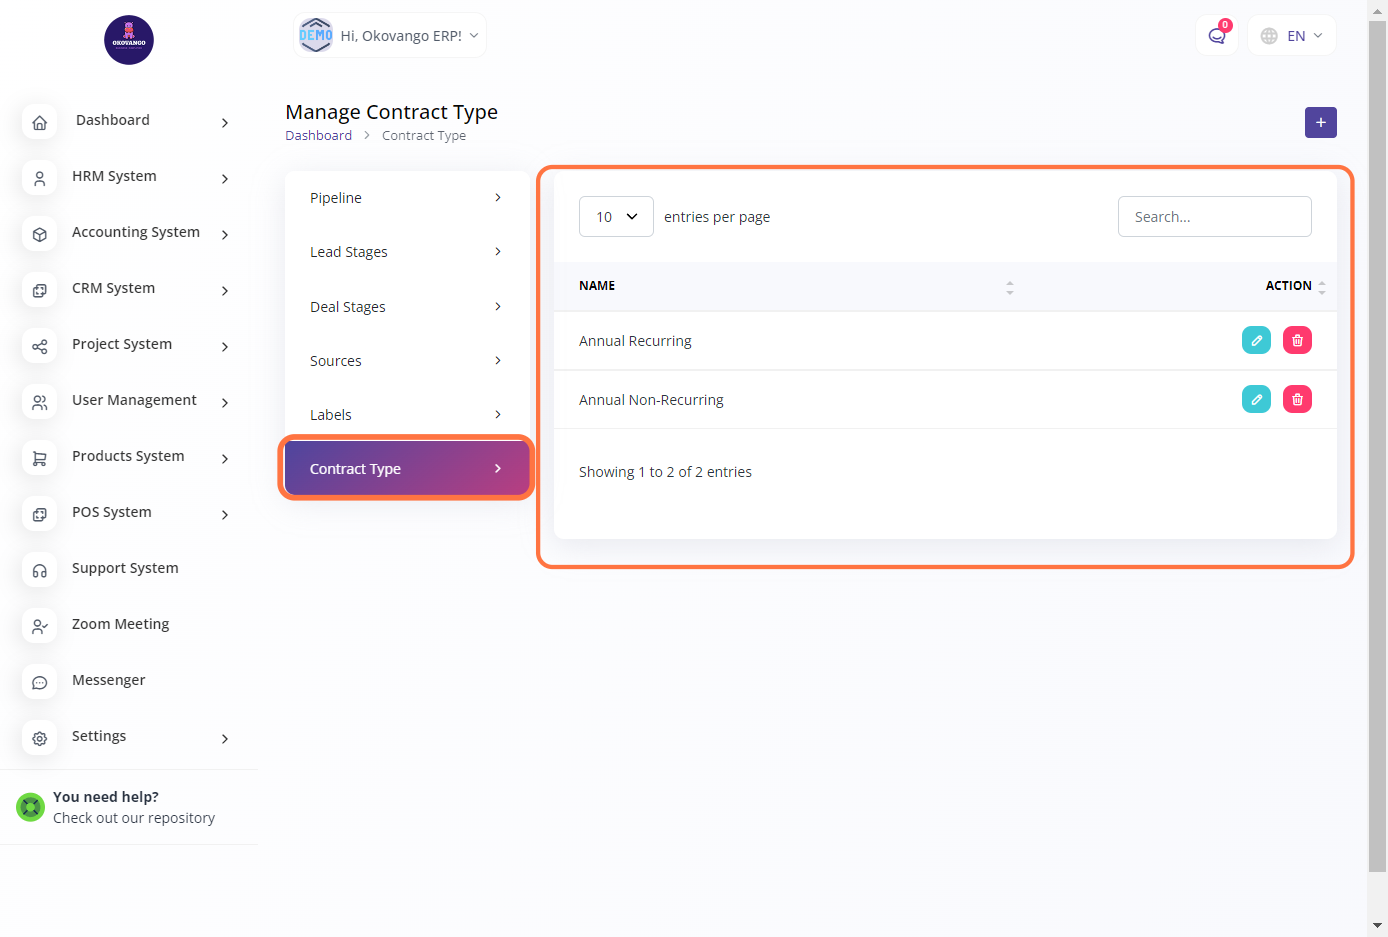Open the EN language dropdown
1388x937 pixels.
point(1292,36)
